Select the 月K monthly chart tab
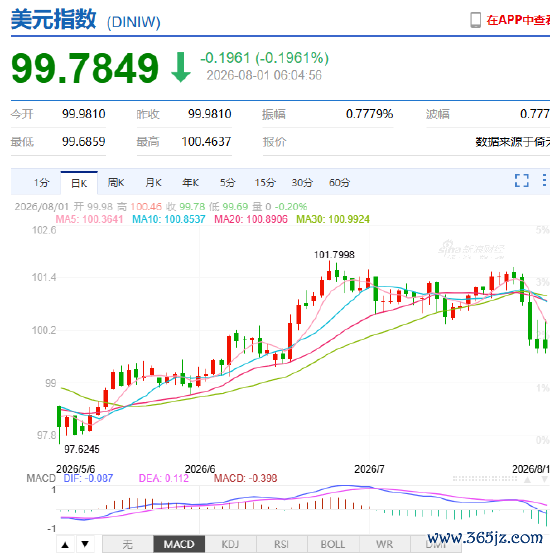The height and width of the screenshot is (553, 550). pyautogui.click(x=153, y=183)
